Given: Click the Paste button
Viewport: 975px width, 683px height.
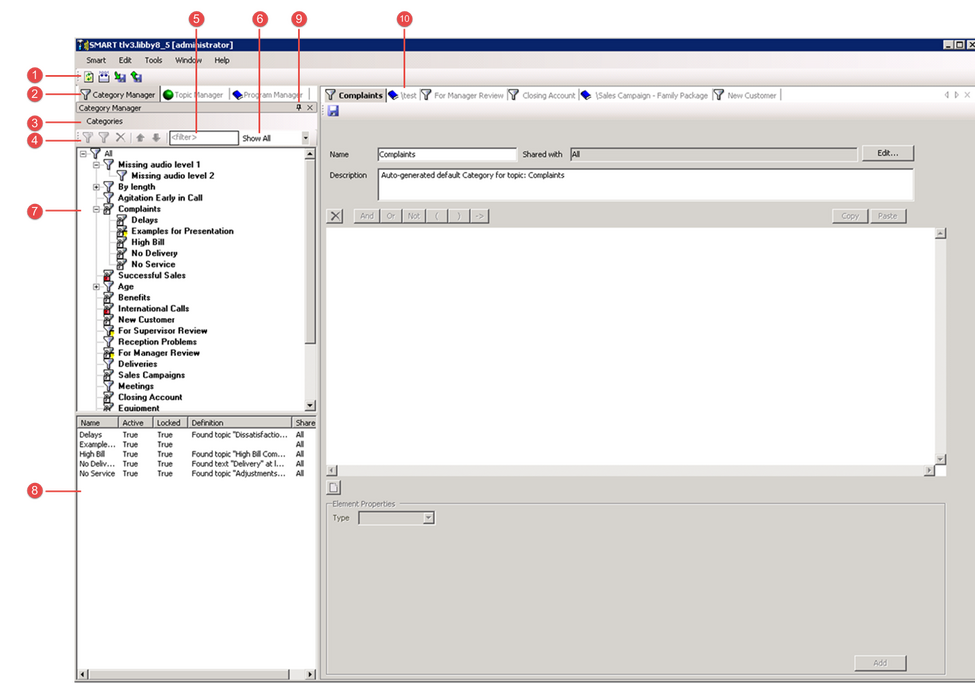Looking at the screenshot, I should point(887,216).
